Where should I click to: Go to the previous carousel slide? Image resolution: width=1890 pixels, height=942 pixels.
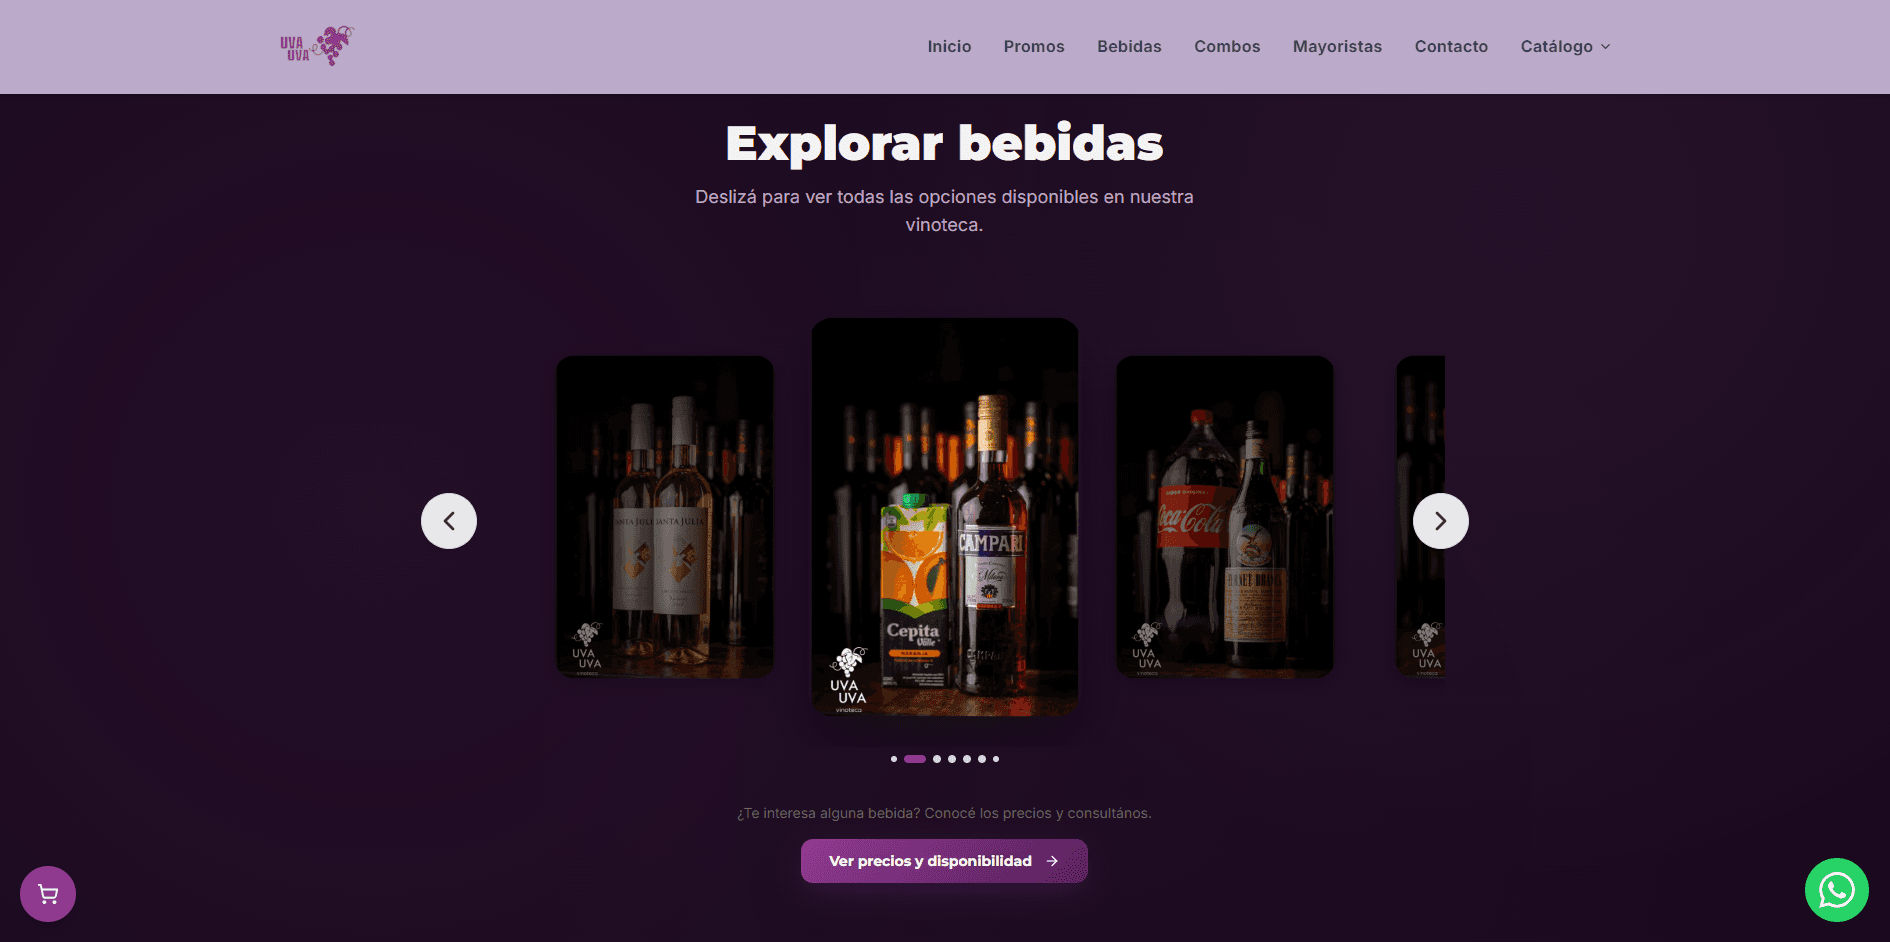click(x=449, y=521)
